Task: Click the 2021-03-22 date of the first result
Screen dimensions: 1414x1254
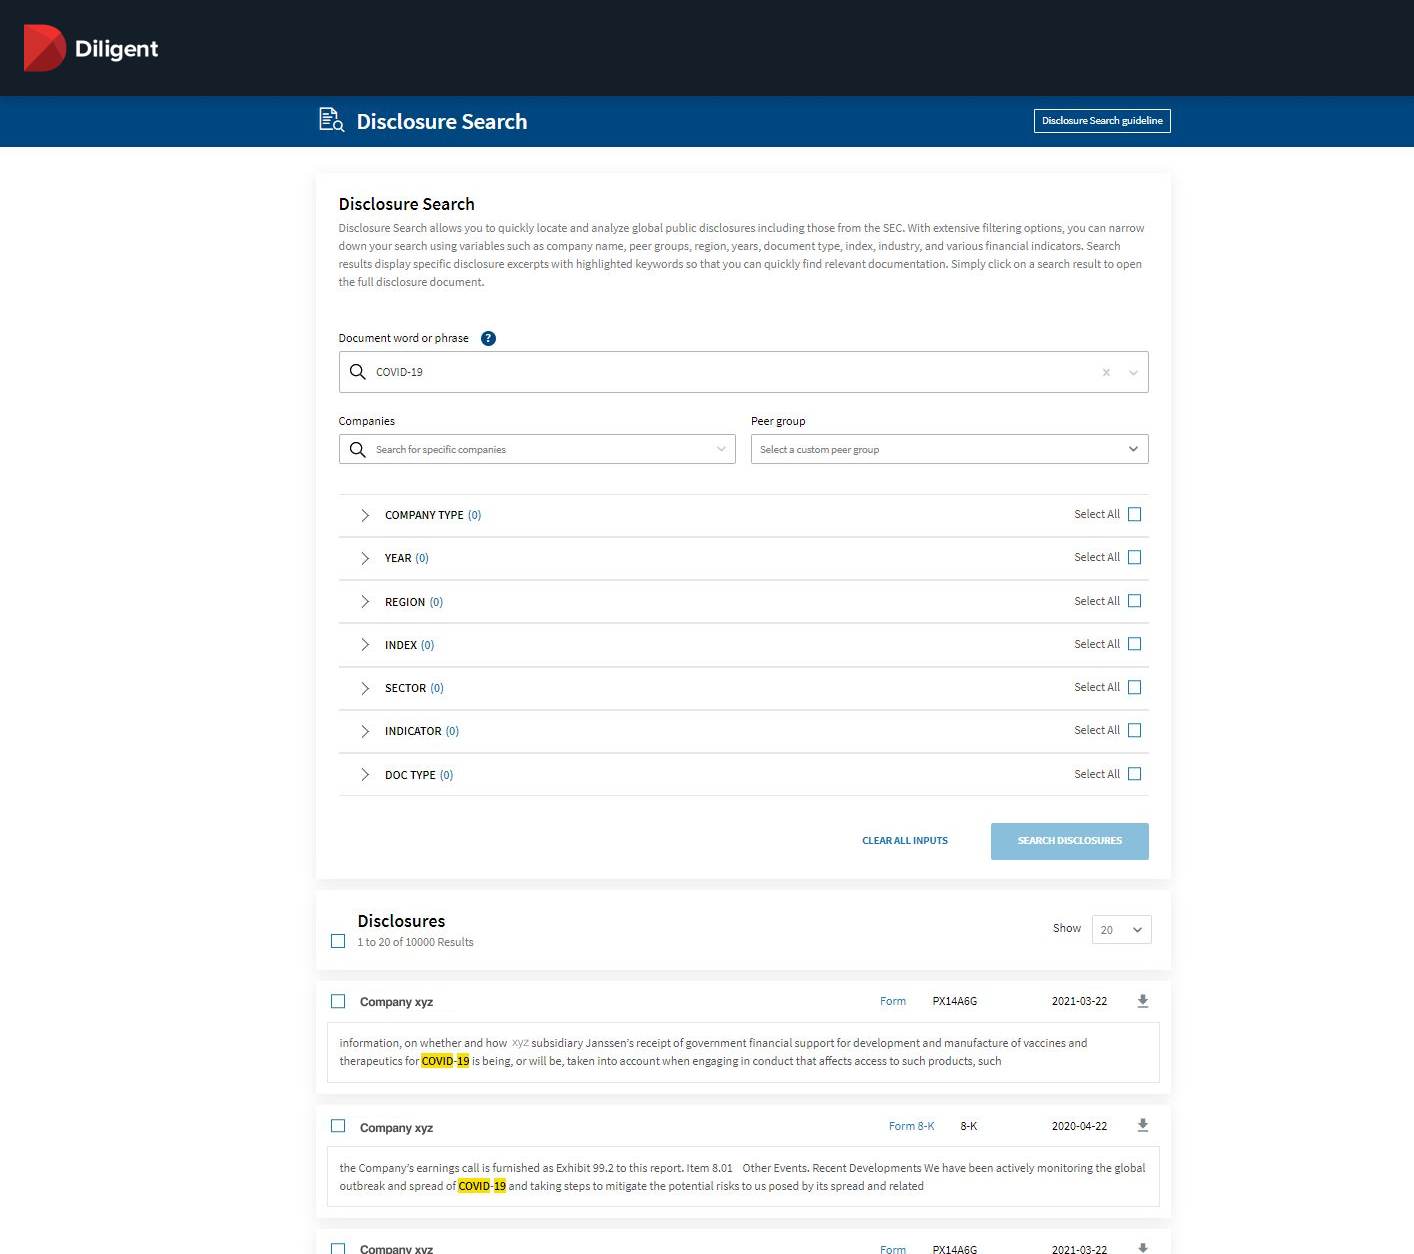Action: pyautogui.click(x=1079, y=1001)
